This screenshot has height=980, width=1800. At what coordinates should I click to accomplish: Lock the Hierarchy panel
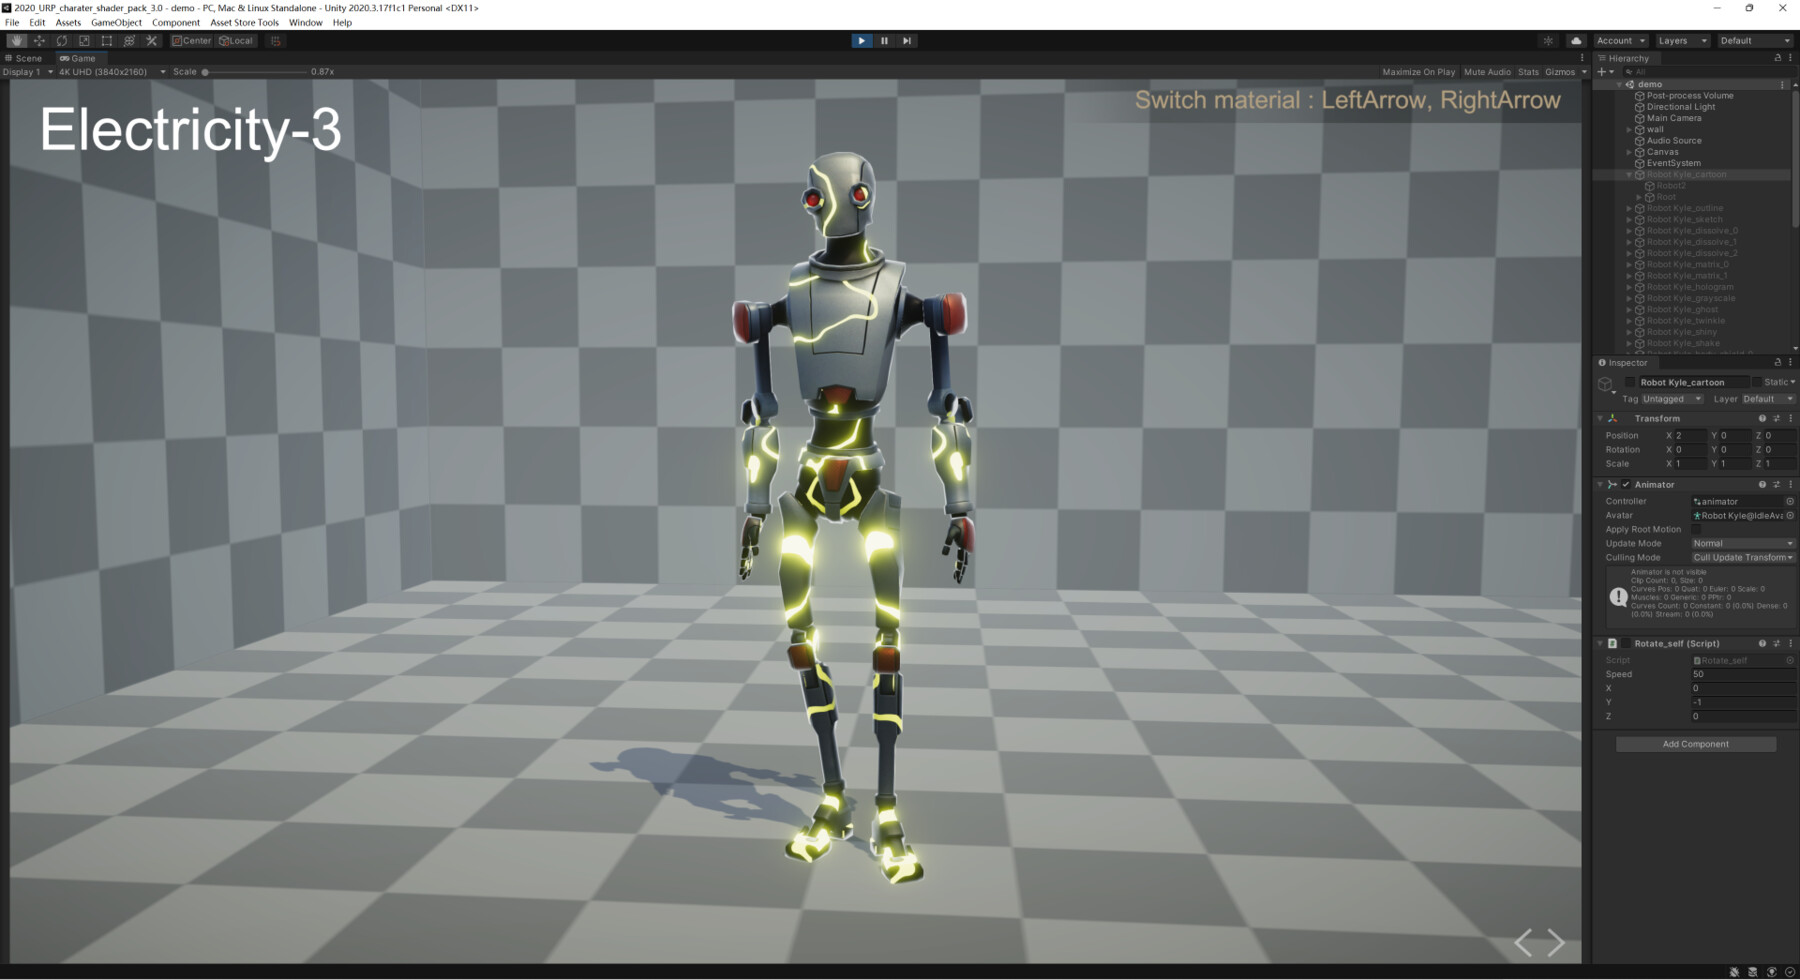[1778, 58]
